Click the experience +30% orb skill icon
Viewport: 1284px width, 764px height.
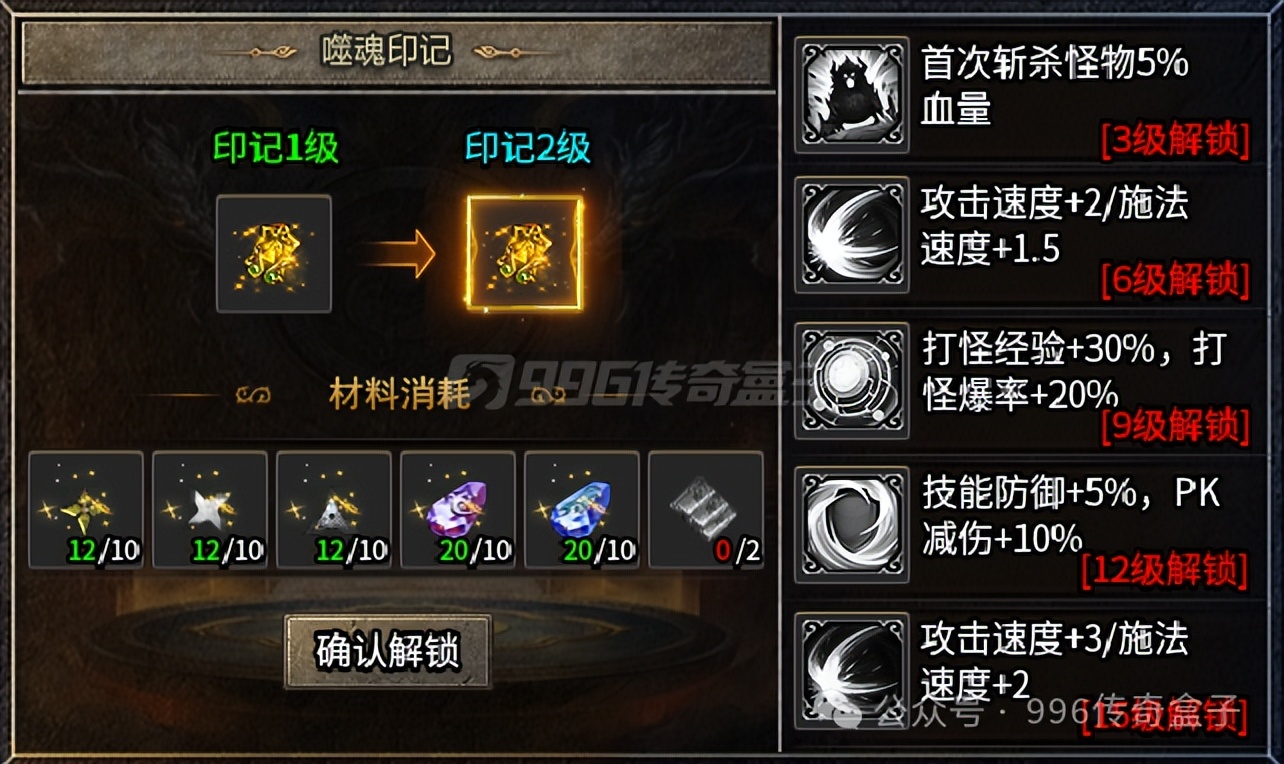tap(852, 381)
